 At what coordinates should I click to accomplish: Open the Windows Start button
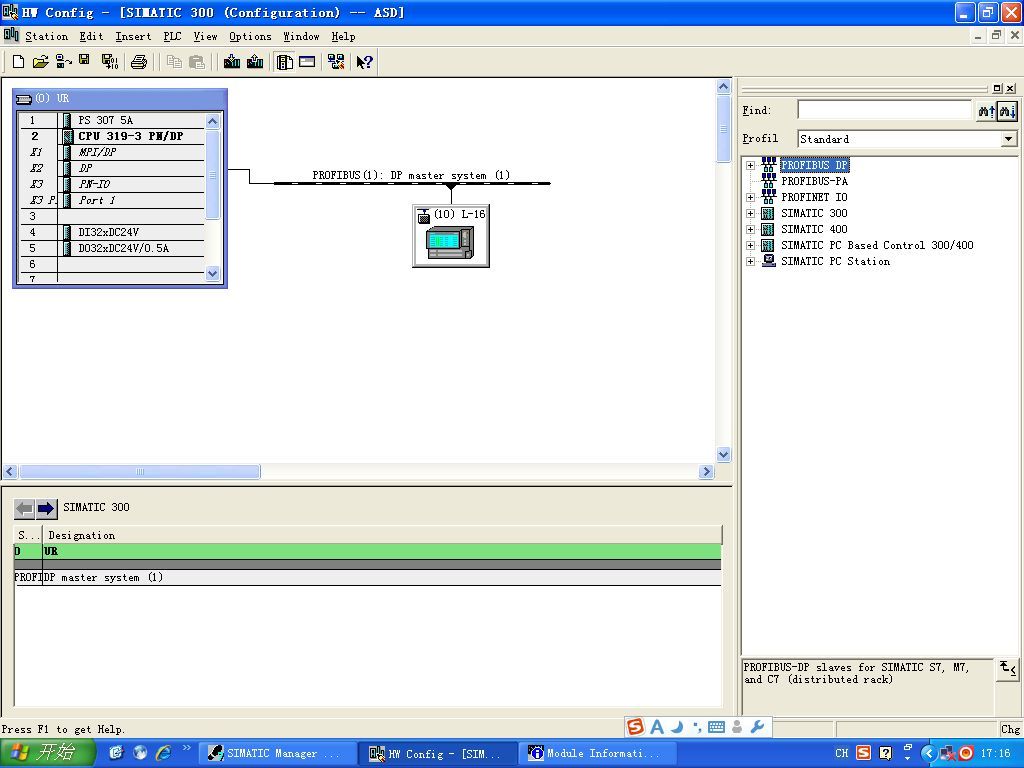pyautogui.click(x=47, y=753)
